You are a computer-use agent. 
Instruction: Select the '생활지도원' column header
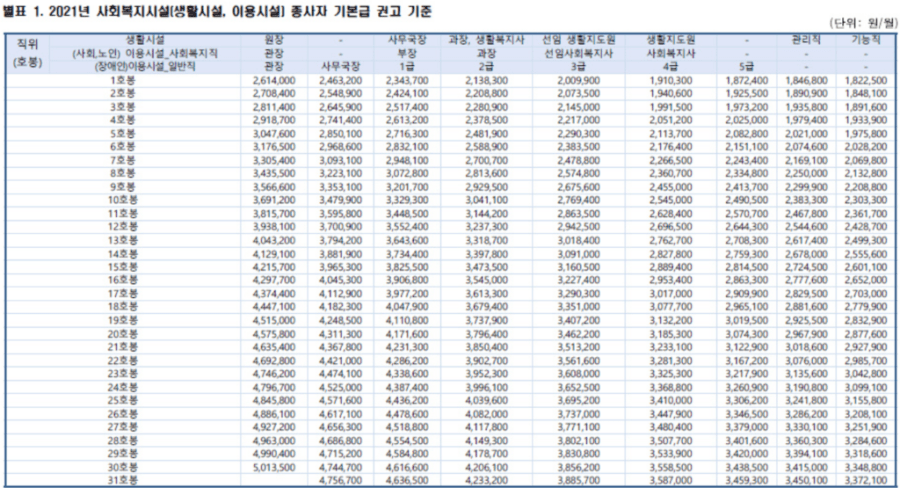pos(670,40)
